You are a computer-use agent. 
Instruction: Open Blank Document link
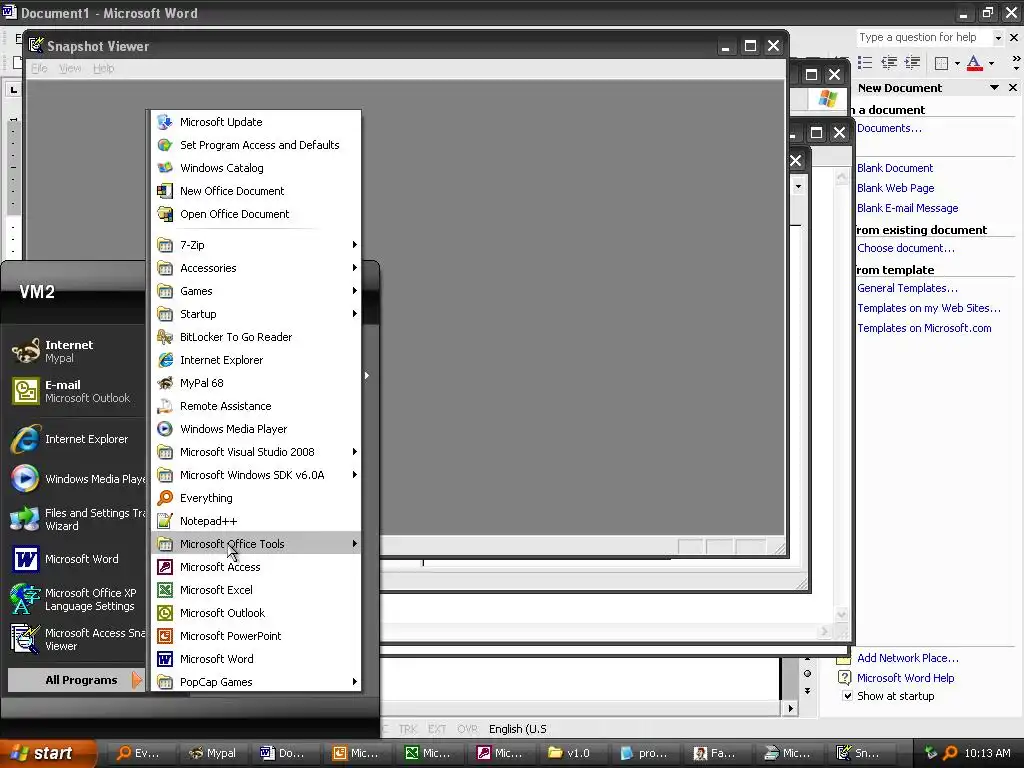(x=895, y=168)
